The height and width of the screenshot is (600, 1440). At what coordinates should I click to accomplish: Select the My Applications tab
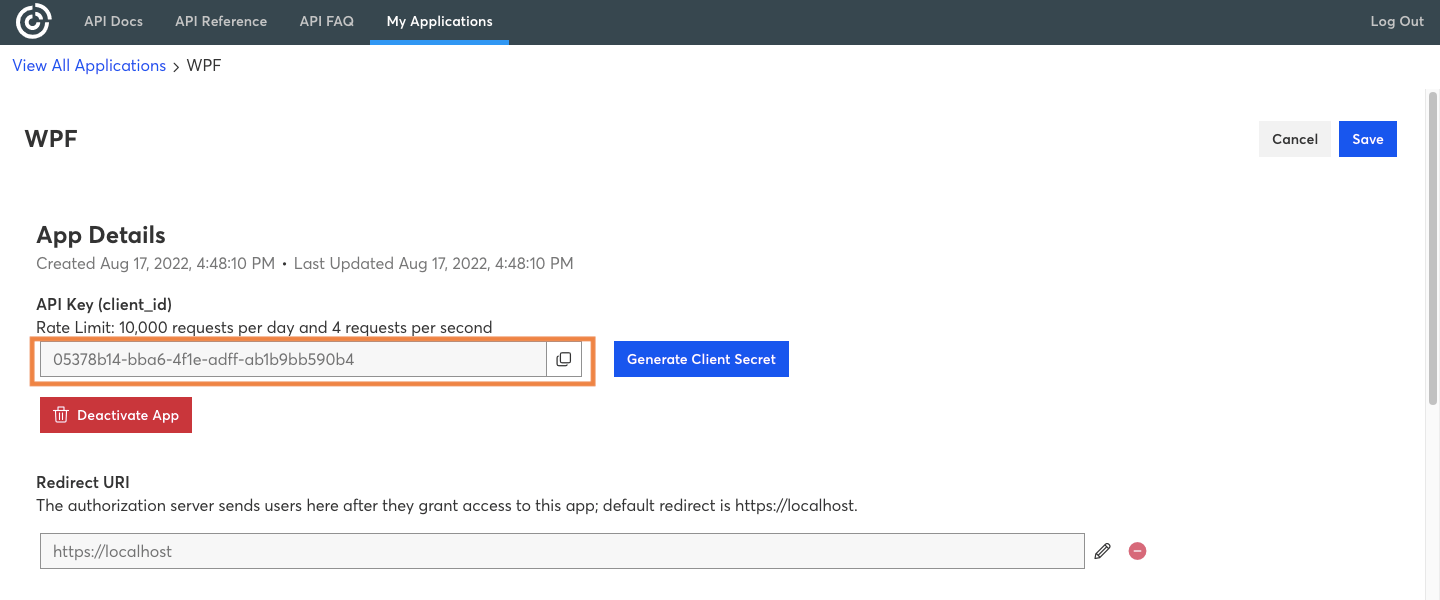click(x=440, y=21)
